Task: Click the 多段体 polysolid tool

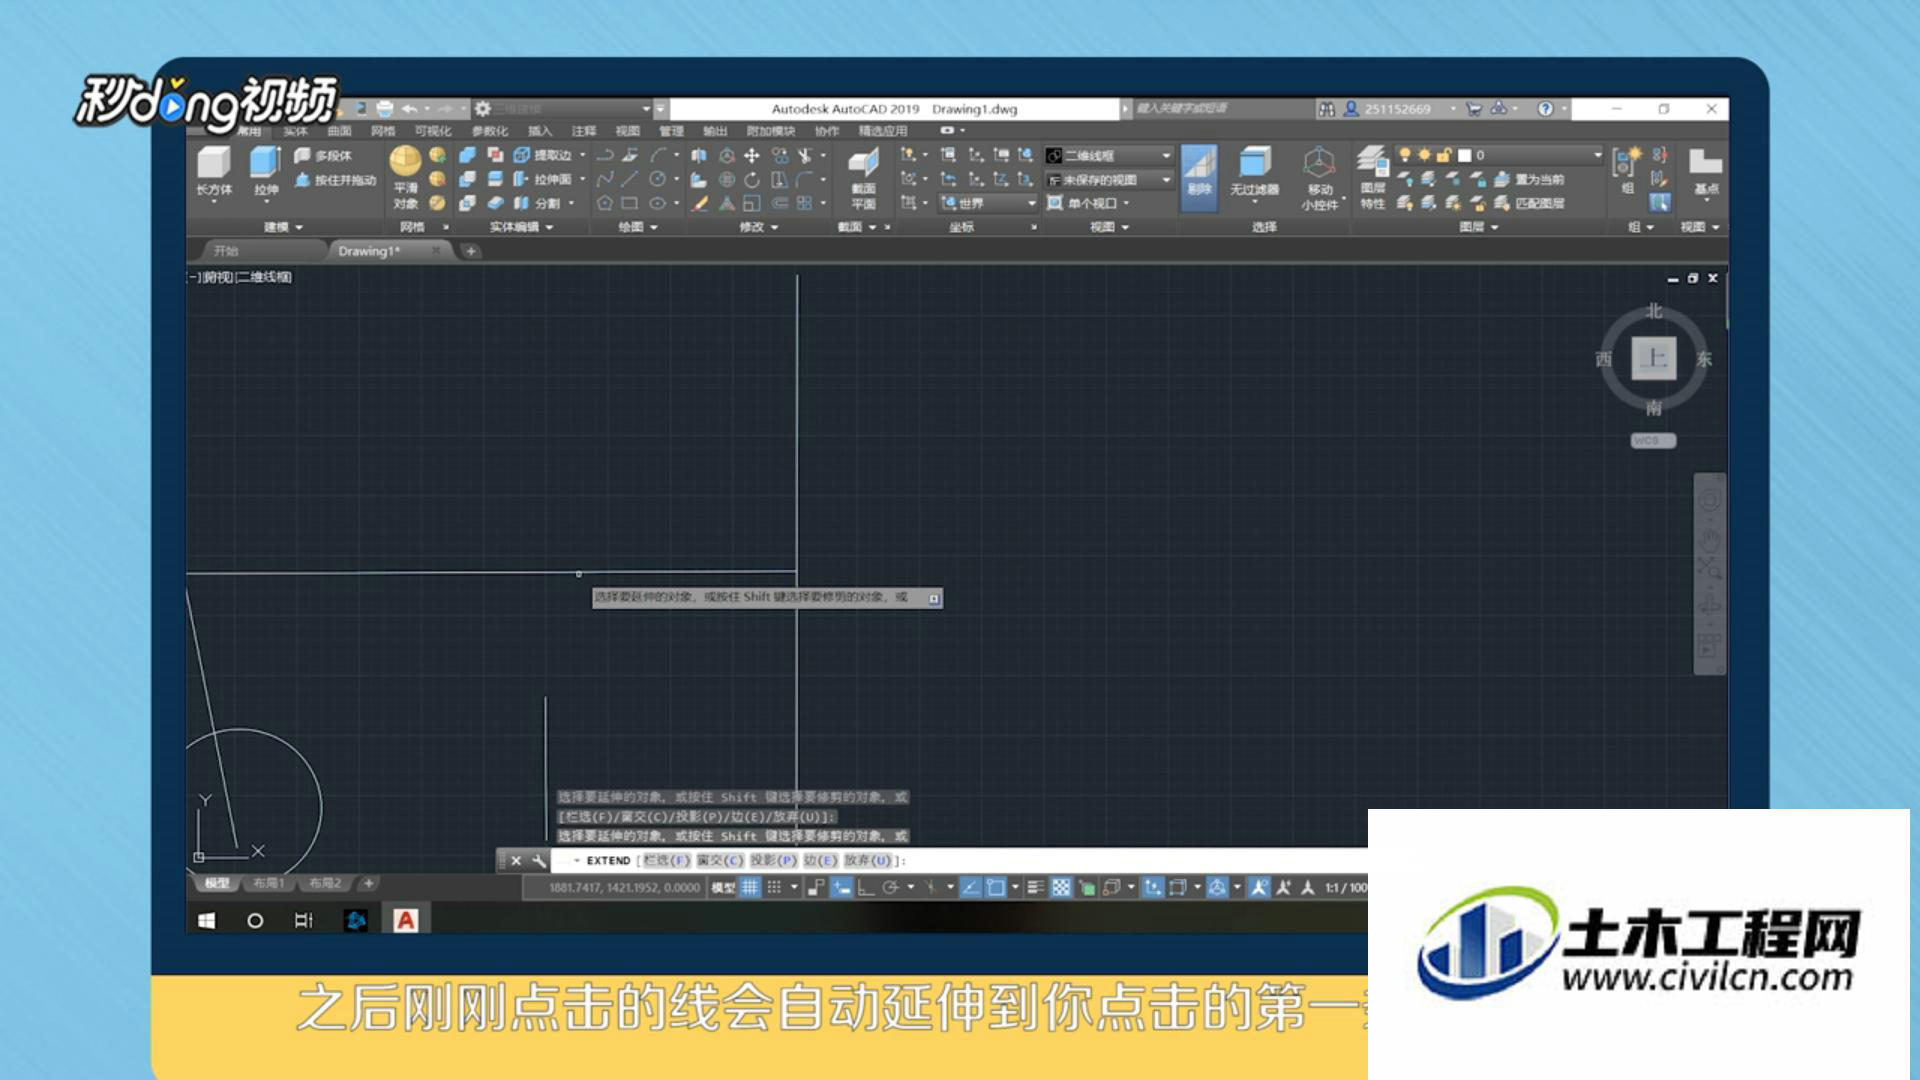Action: click(x=323, y=155)
